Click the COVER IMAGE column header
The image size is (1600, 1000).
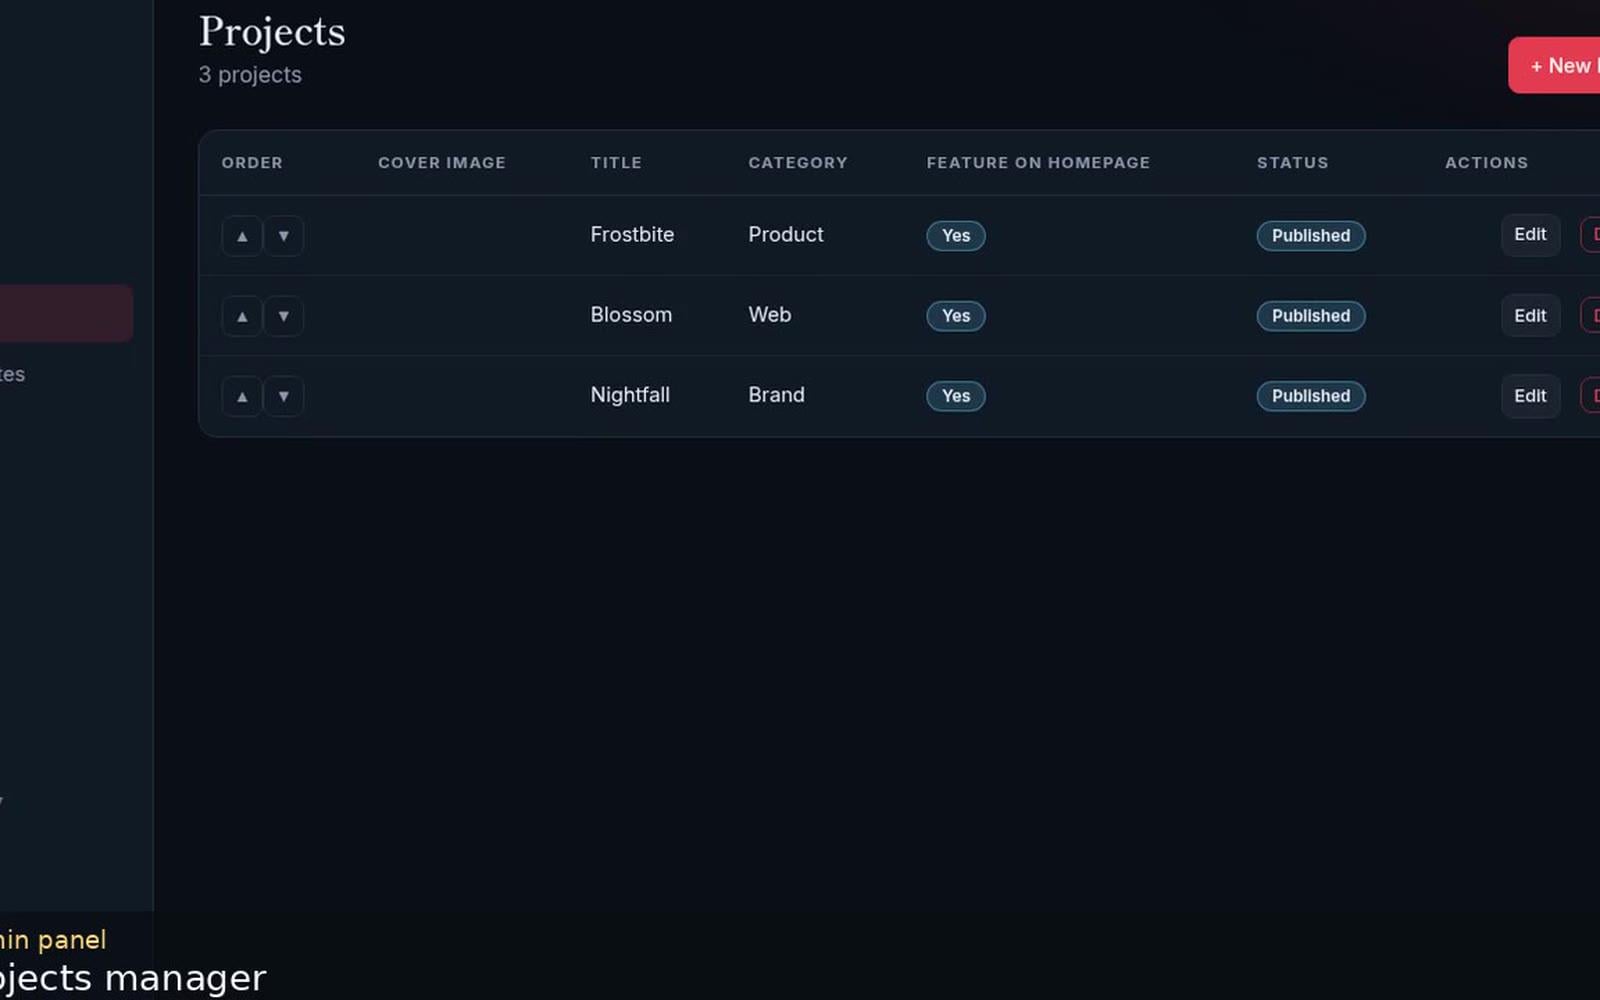coord(442,163)
